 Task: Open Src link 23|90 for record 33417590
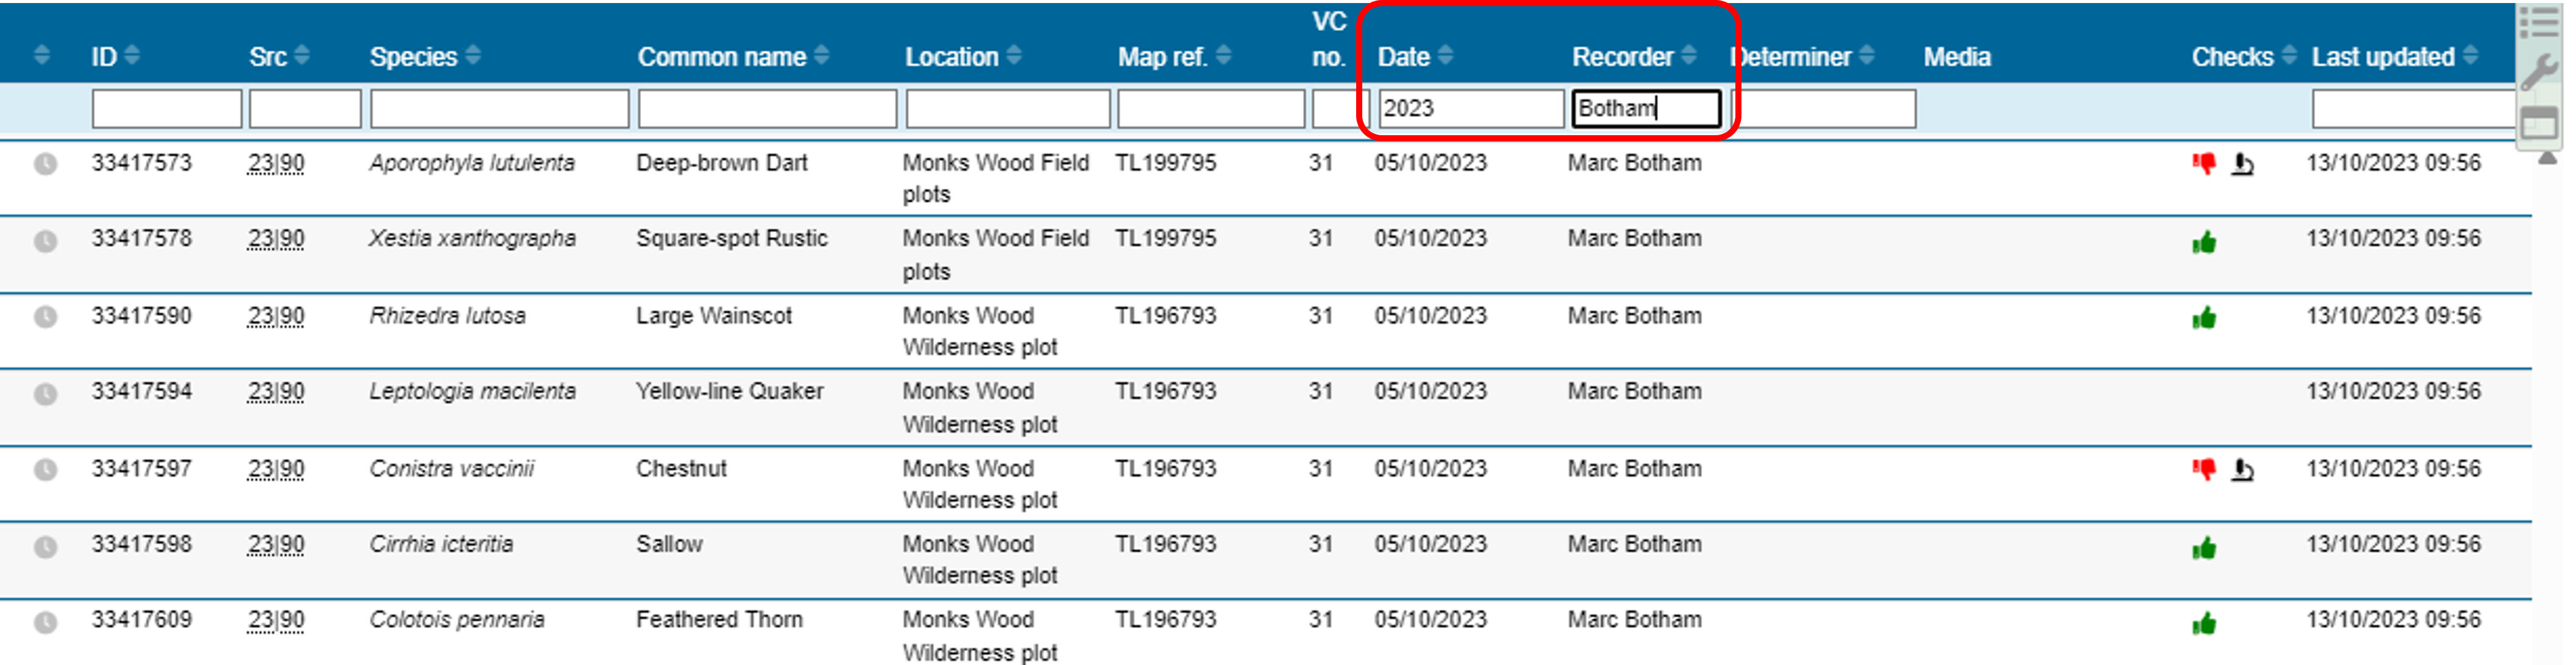276,316
